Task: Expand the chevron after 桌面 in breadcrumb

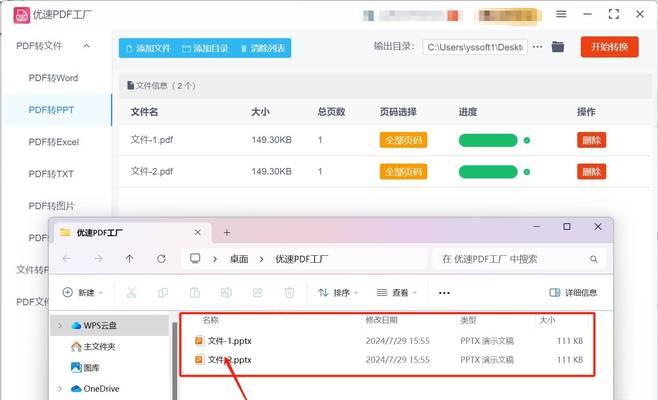Action: pyautogui.click(x=261, y=259)
